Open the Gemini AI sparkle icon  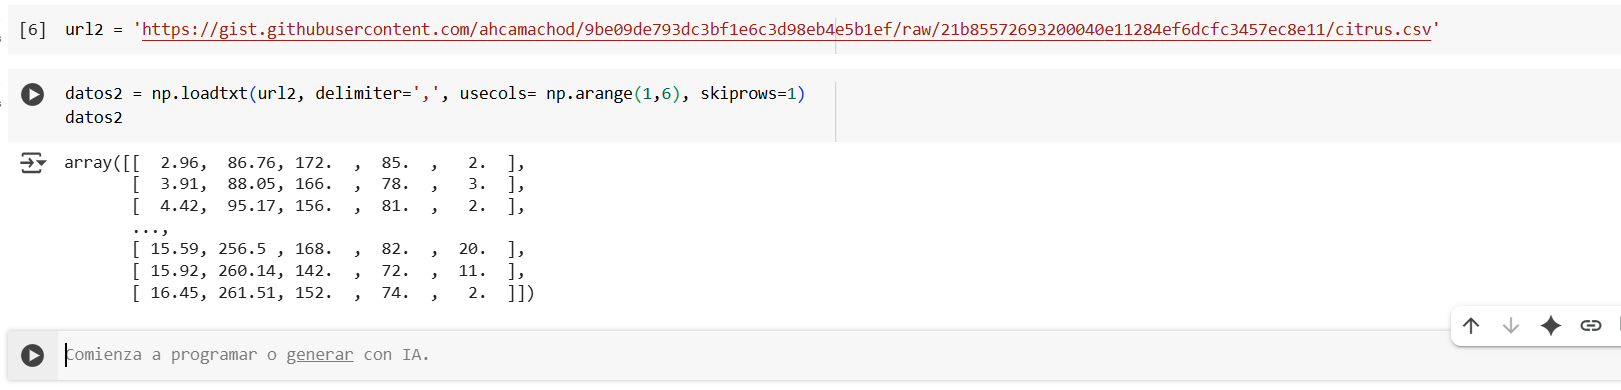[1551, 325]
